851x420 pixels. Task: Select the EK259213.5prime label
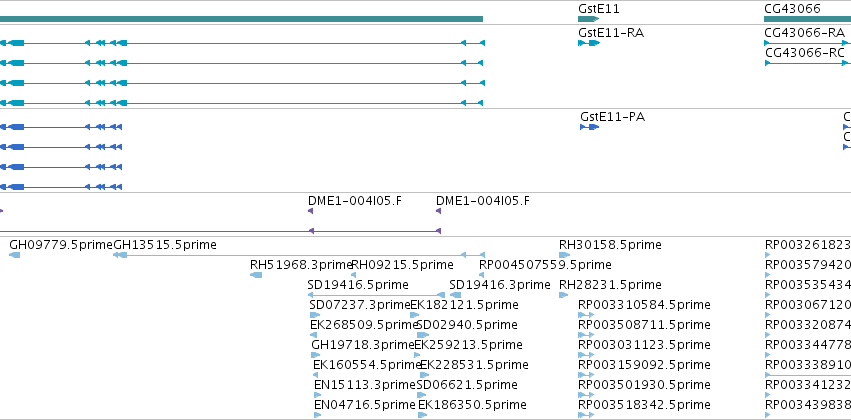(468, 345)
